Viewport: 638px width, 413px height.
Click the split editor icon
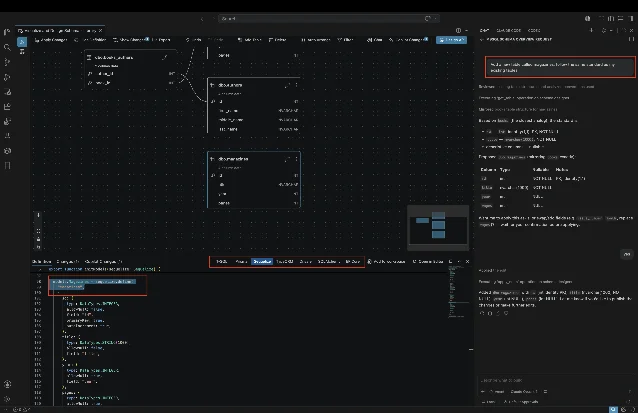(459, 30)
